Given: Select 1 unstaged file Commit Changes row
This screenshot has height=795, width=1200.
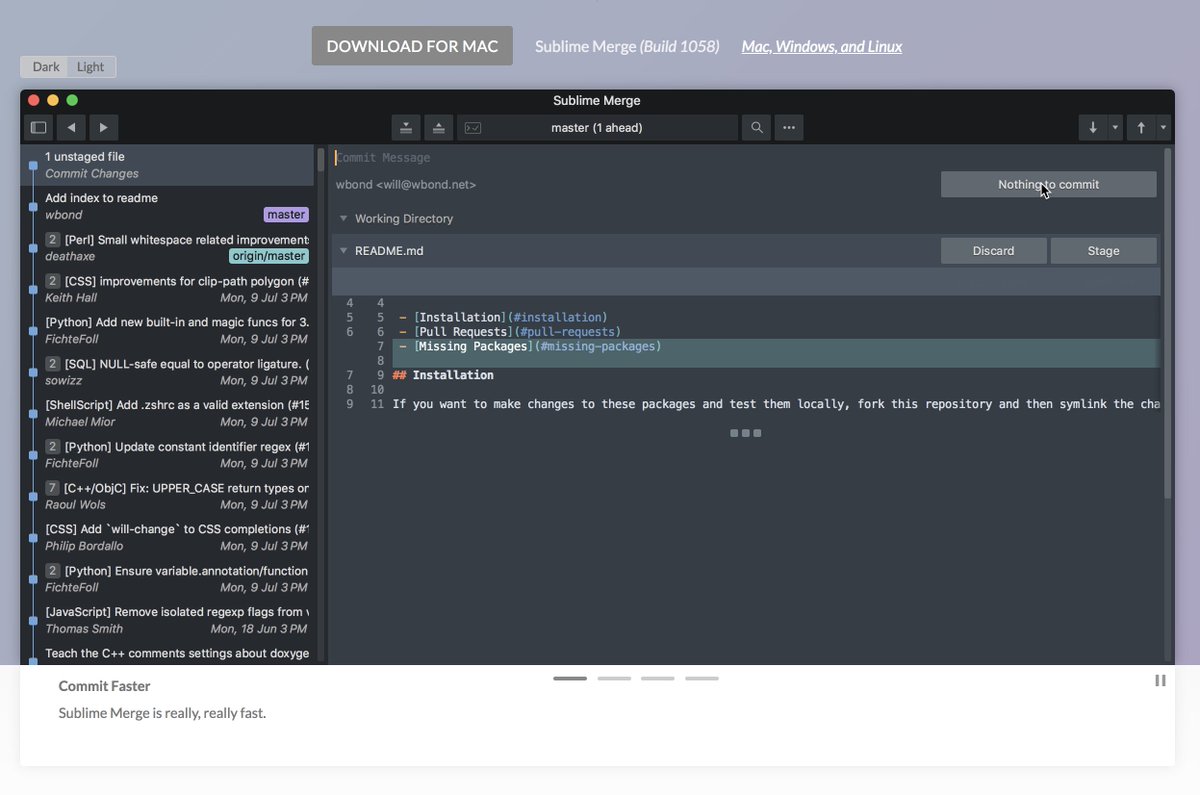Looking at the screenshot, I should point(168,165).
